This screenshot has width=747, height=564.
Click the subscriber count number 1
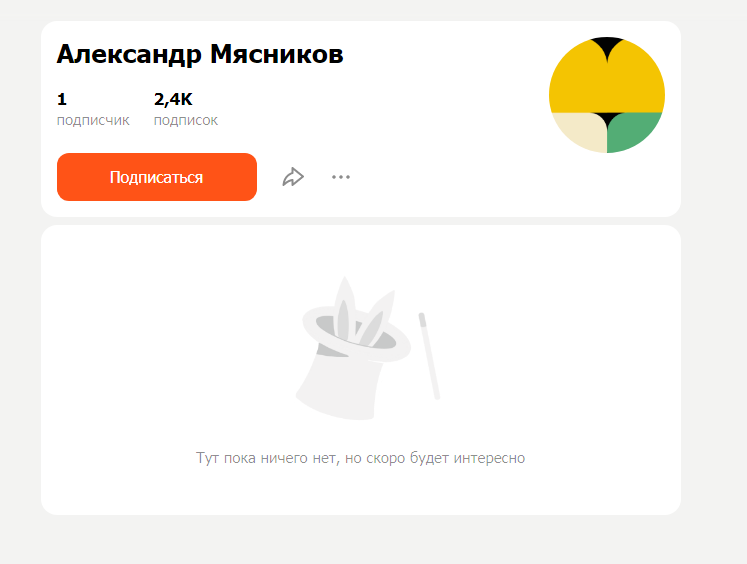(62, 99)
